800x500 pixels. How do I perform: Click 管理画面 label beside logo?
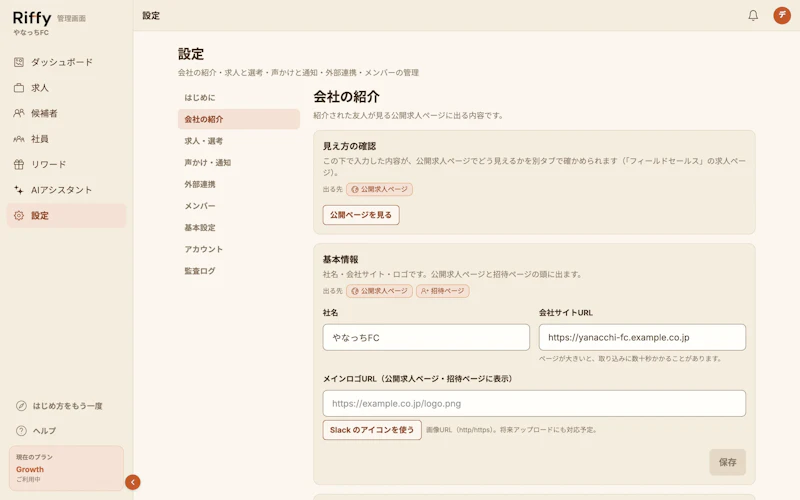[x=71, y=18]
